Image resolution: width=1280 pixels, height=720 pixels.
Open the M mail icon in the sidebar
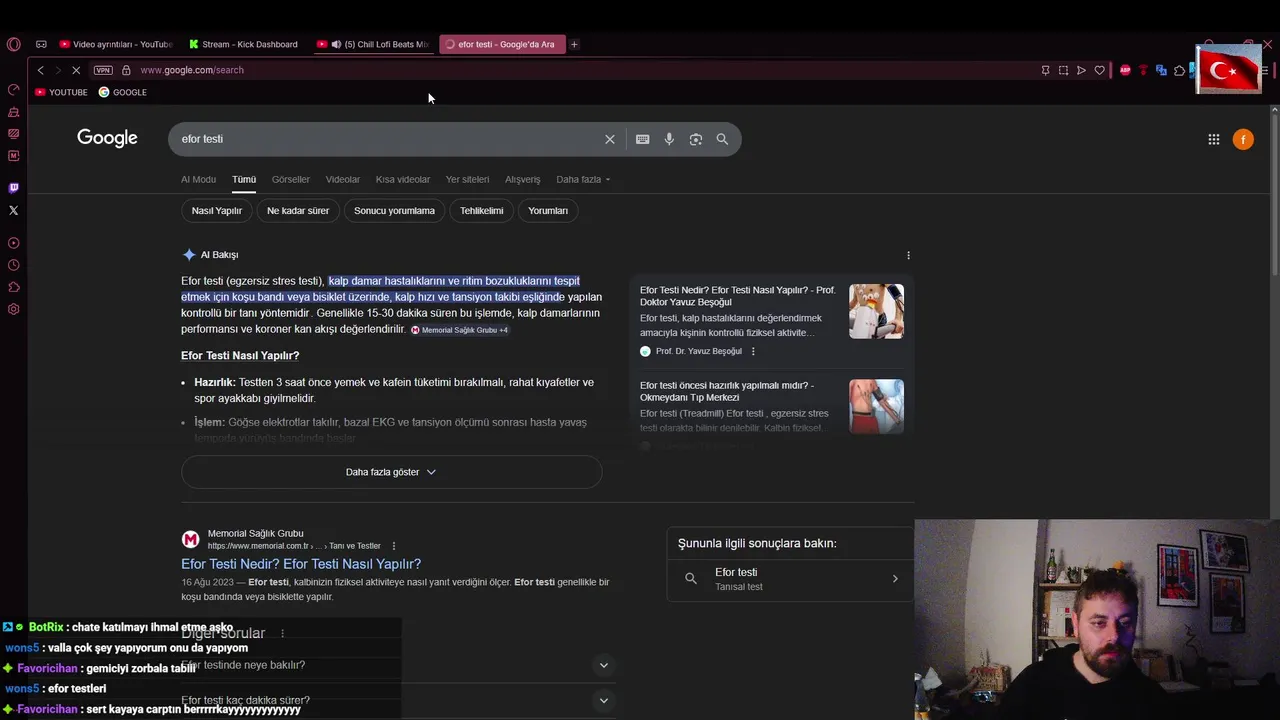click(13, 155)
